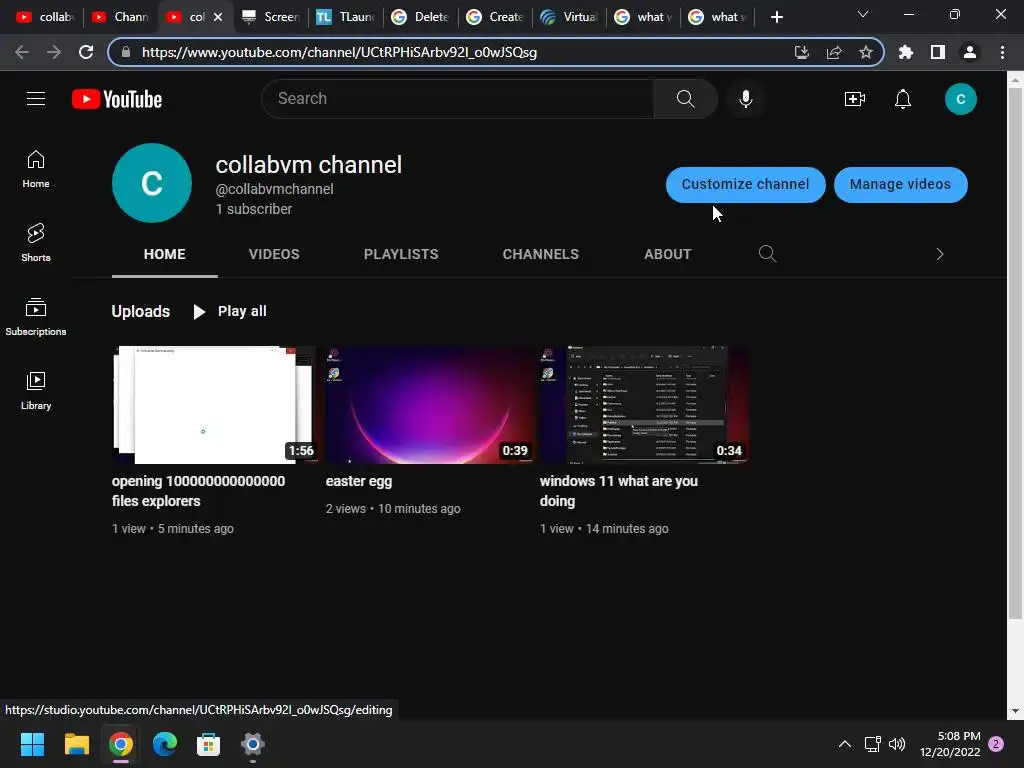Open the notification count badge in the tray

996,744
